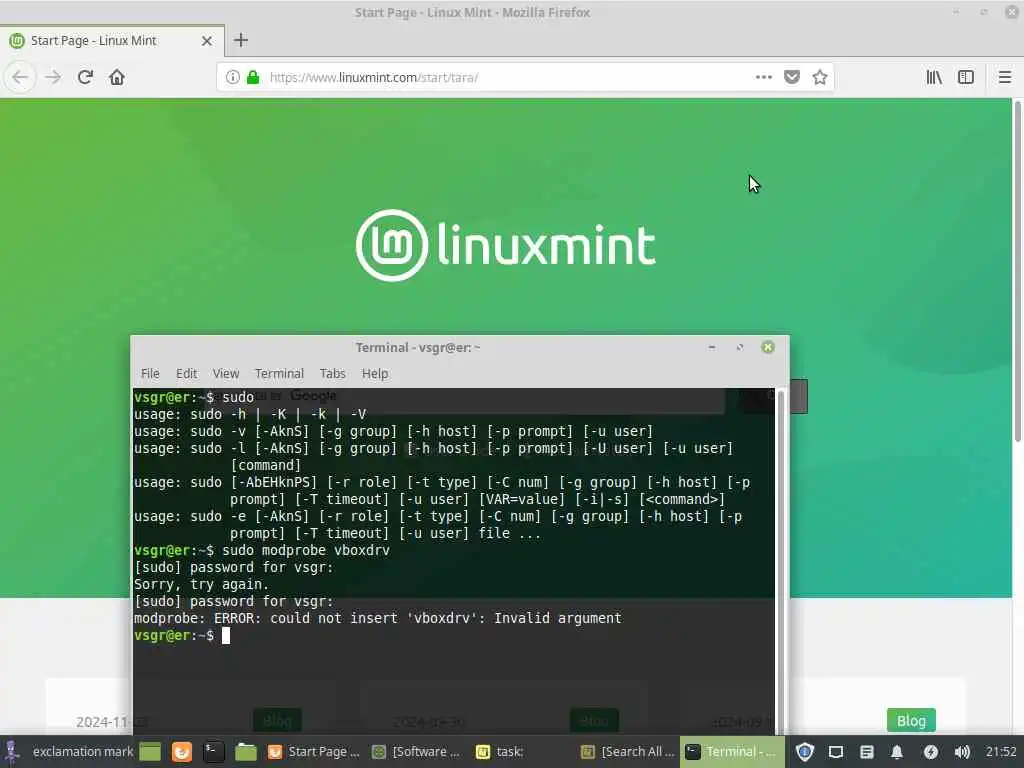
Task: Open the Tabs menu in Terminal
Action: click(x=332, y=374)
